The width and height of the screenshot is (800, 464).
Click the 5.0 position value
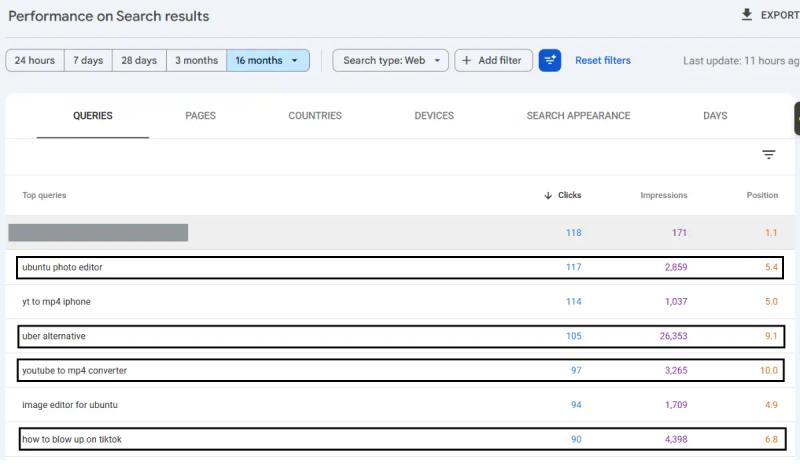click(771, 302)
